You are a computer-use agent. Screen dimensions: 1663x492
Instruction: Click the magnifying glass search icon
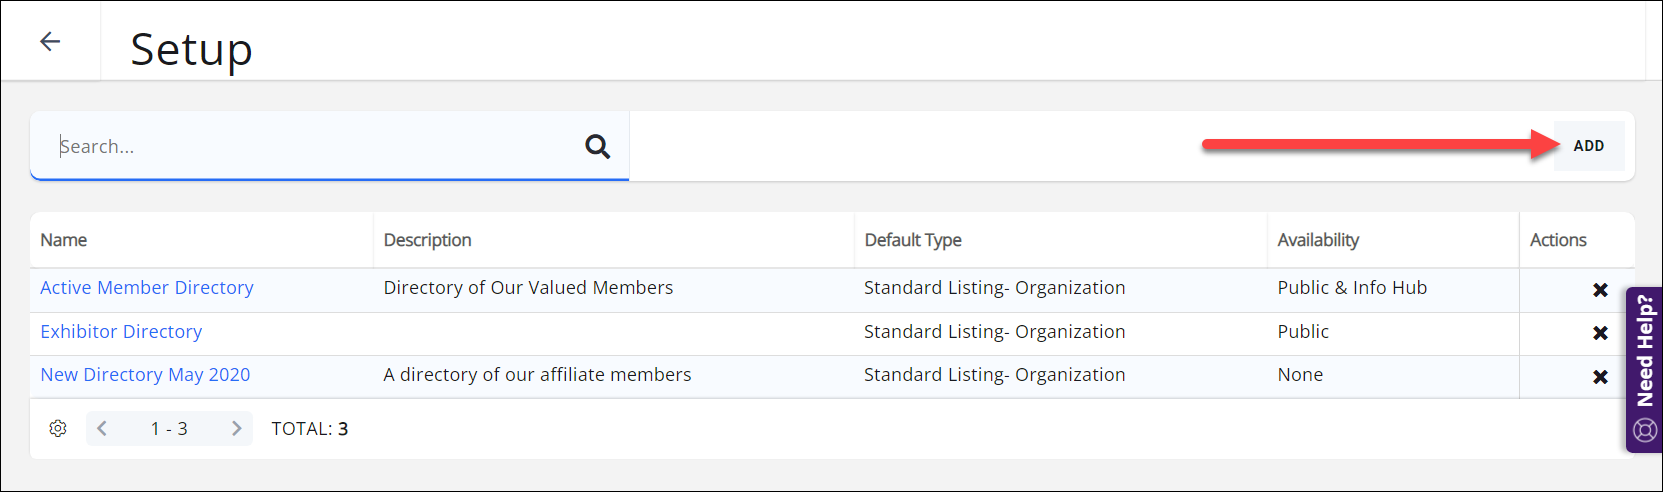tap(597, 147)
